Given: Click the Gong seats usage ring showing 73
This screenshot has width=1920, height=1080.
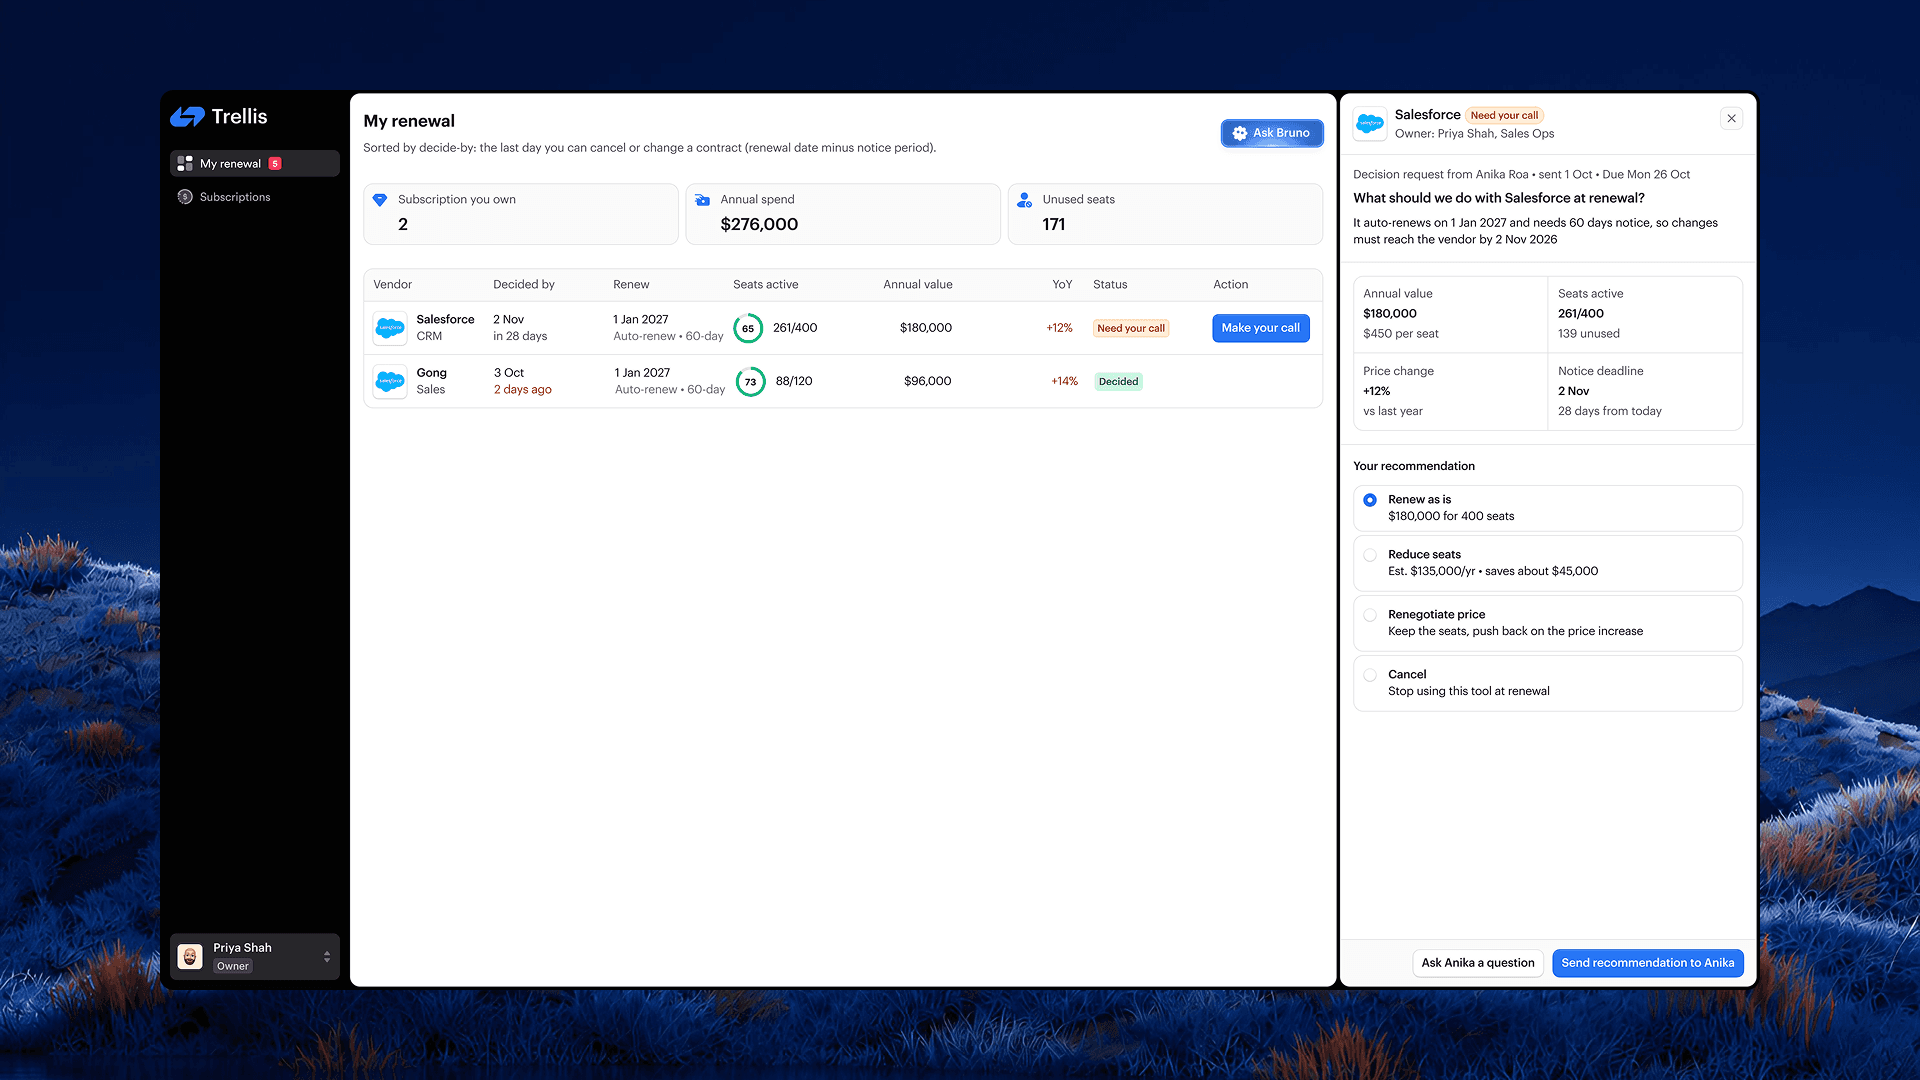Looking at the screenshot, I should pyautogui.click(x=751, y=382).
